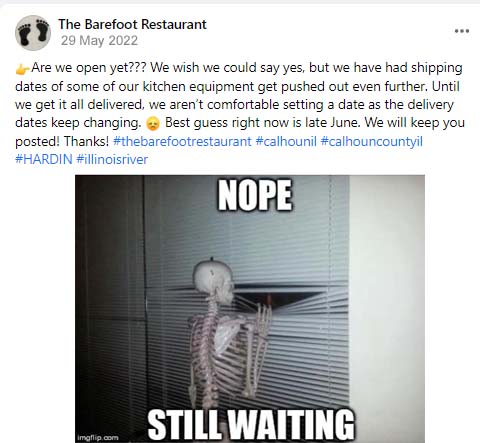This screenshot has height=443, width=480.
Task: Follow the #thebarefootrestaurant hashtag
Action: pos(182,141)
